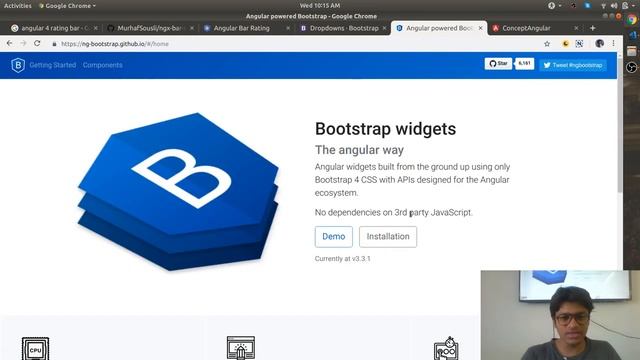
Task: Launch VS Code from the dock
Action: pyautogui.click(x=632, y=36)
